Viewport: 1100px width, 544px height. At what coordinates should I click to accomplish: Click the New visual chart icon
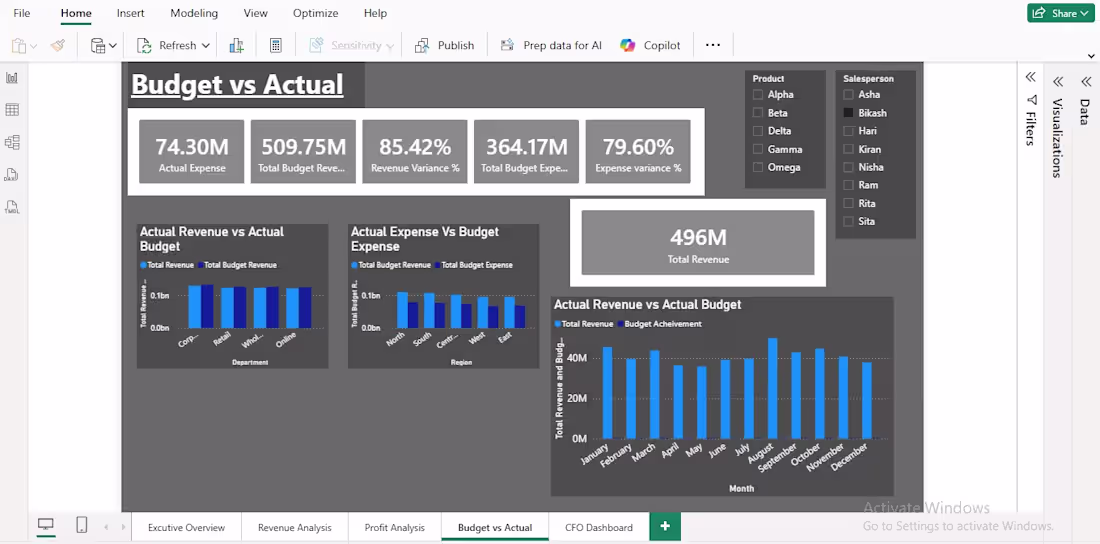click(236, 46)
